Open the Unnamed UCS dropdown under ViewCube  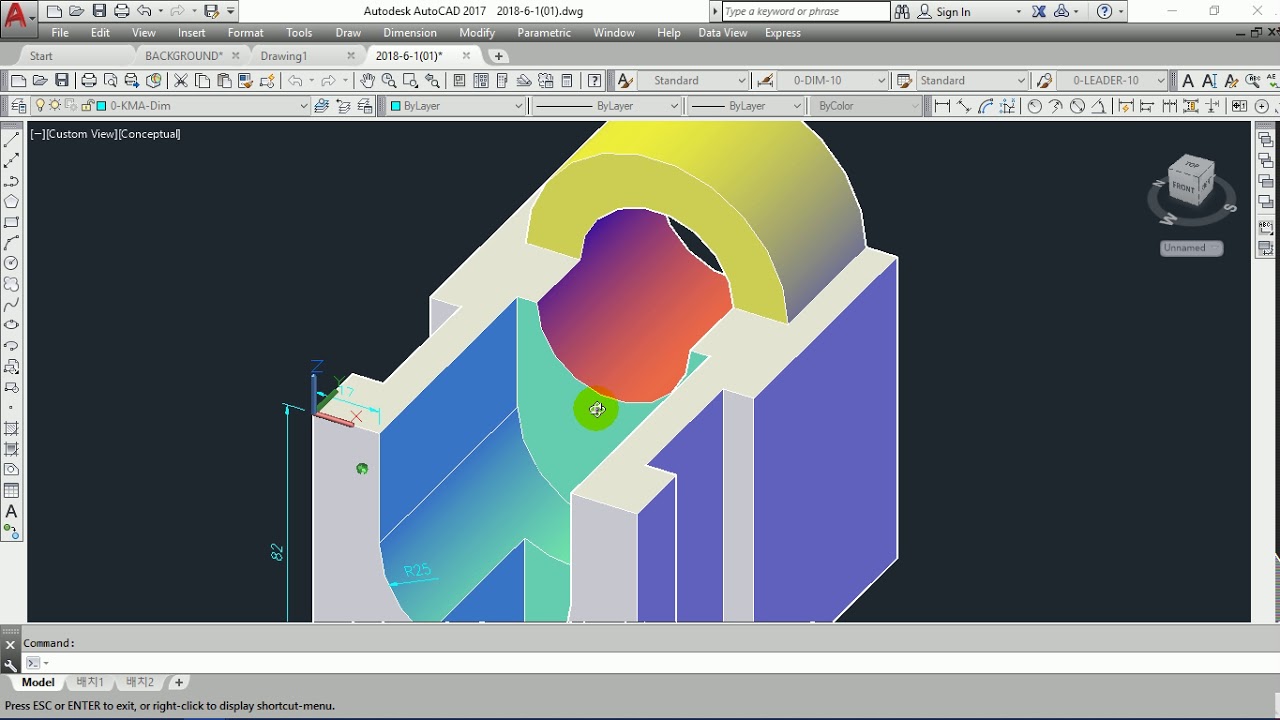pos(1192,248)
